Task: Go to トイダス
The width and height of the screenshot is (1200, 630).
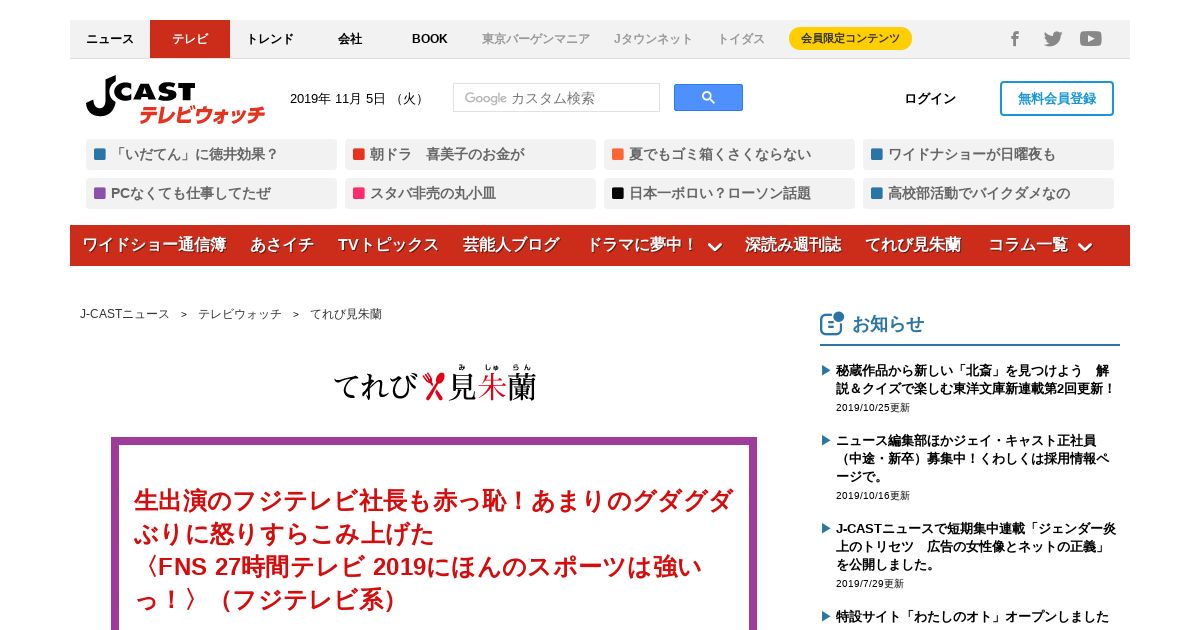Action: click(741, 39)
